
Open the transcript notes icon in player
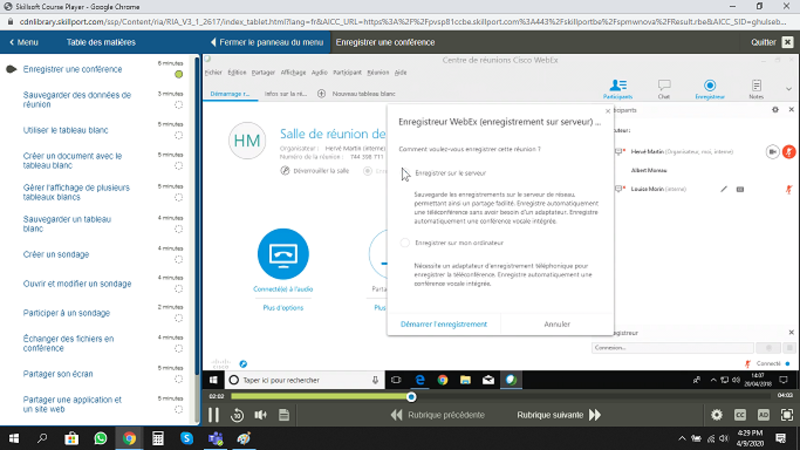284,415
